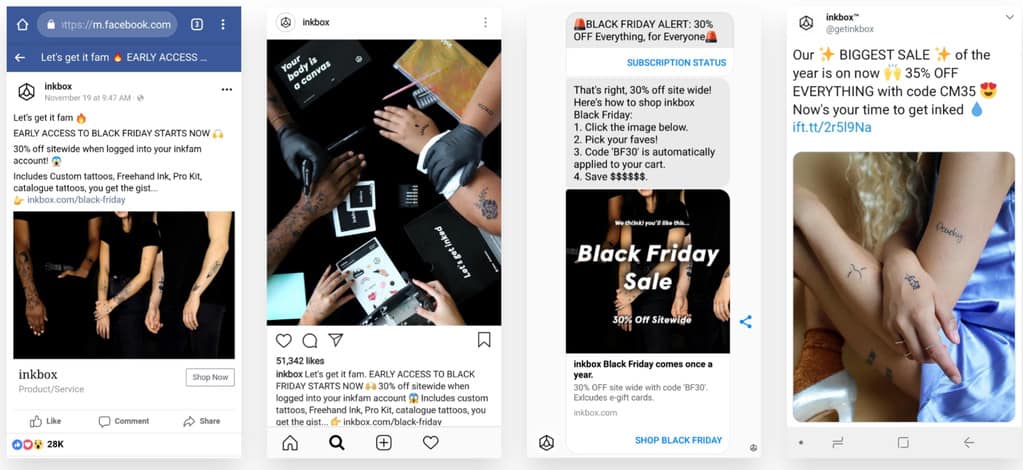Screen dimensions: 1023x470
Task: Open the SUBSCRIPTION STATUS link
Action: click(677, 63)
